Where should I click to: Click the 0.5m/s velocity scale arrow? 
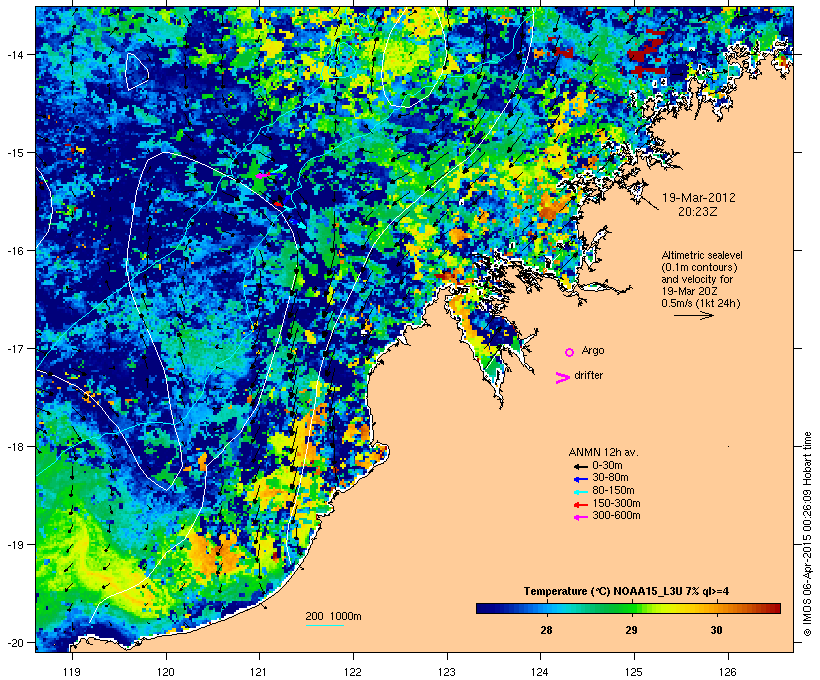pos(693,315)
